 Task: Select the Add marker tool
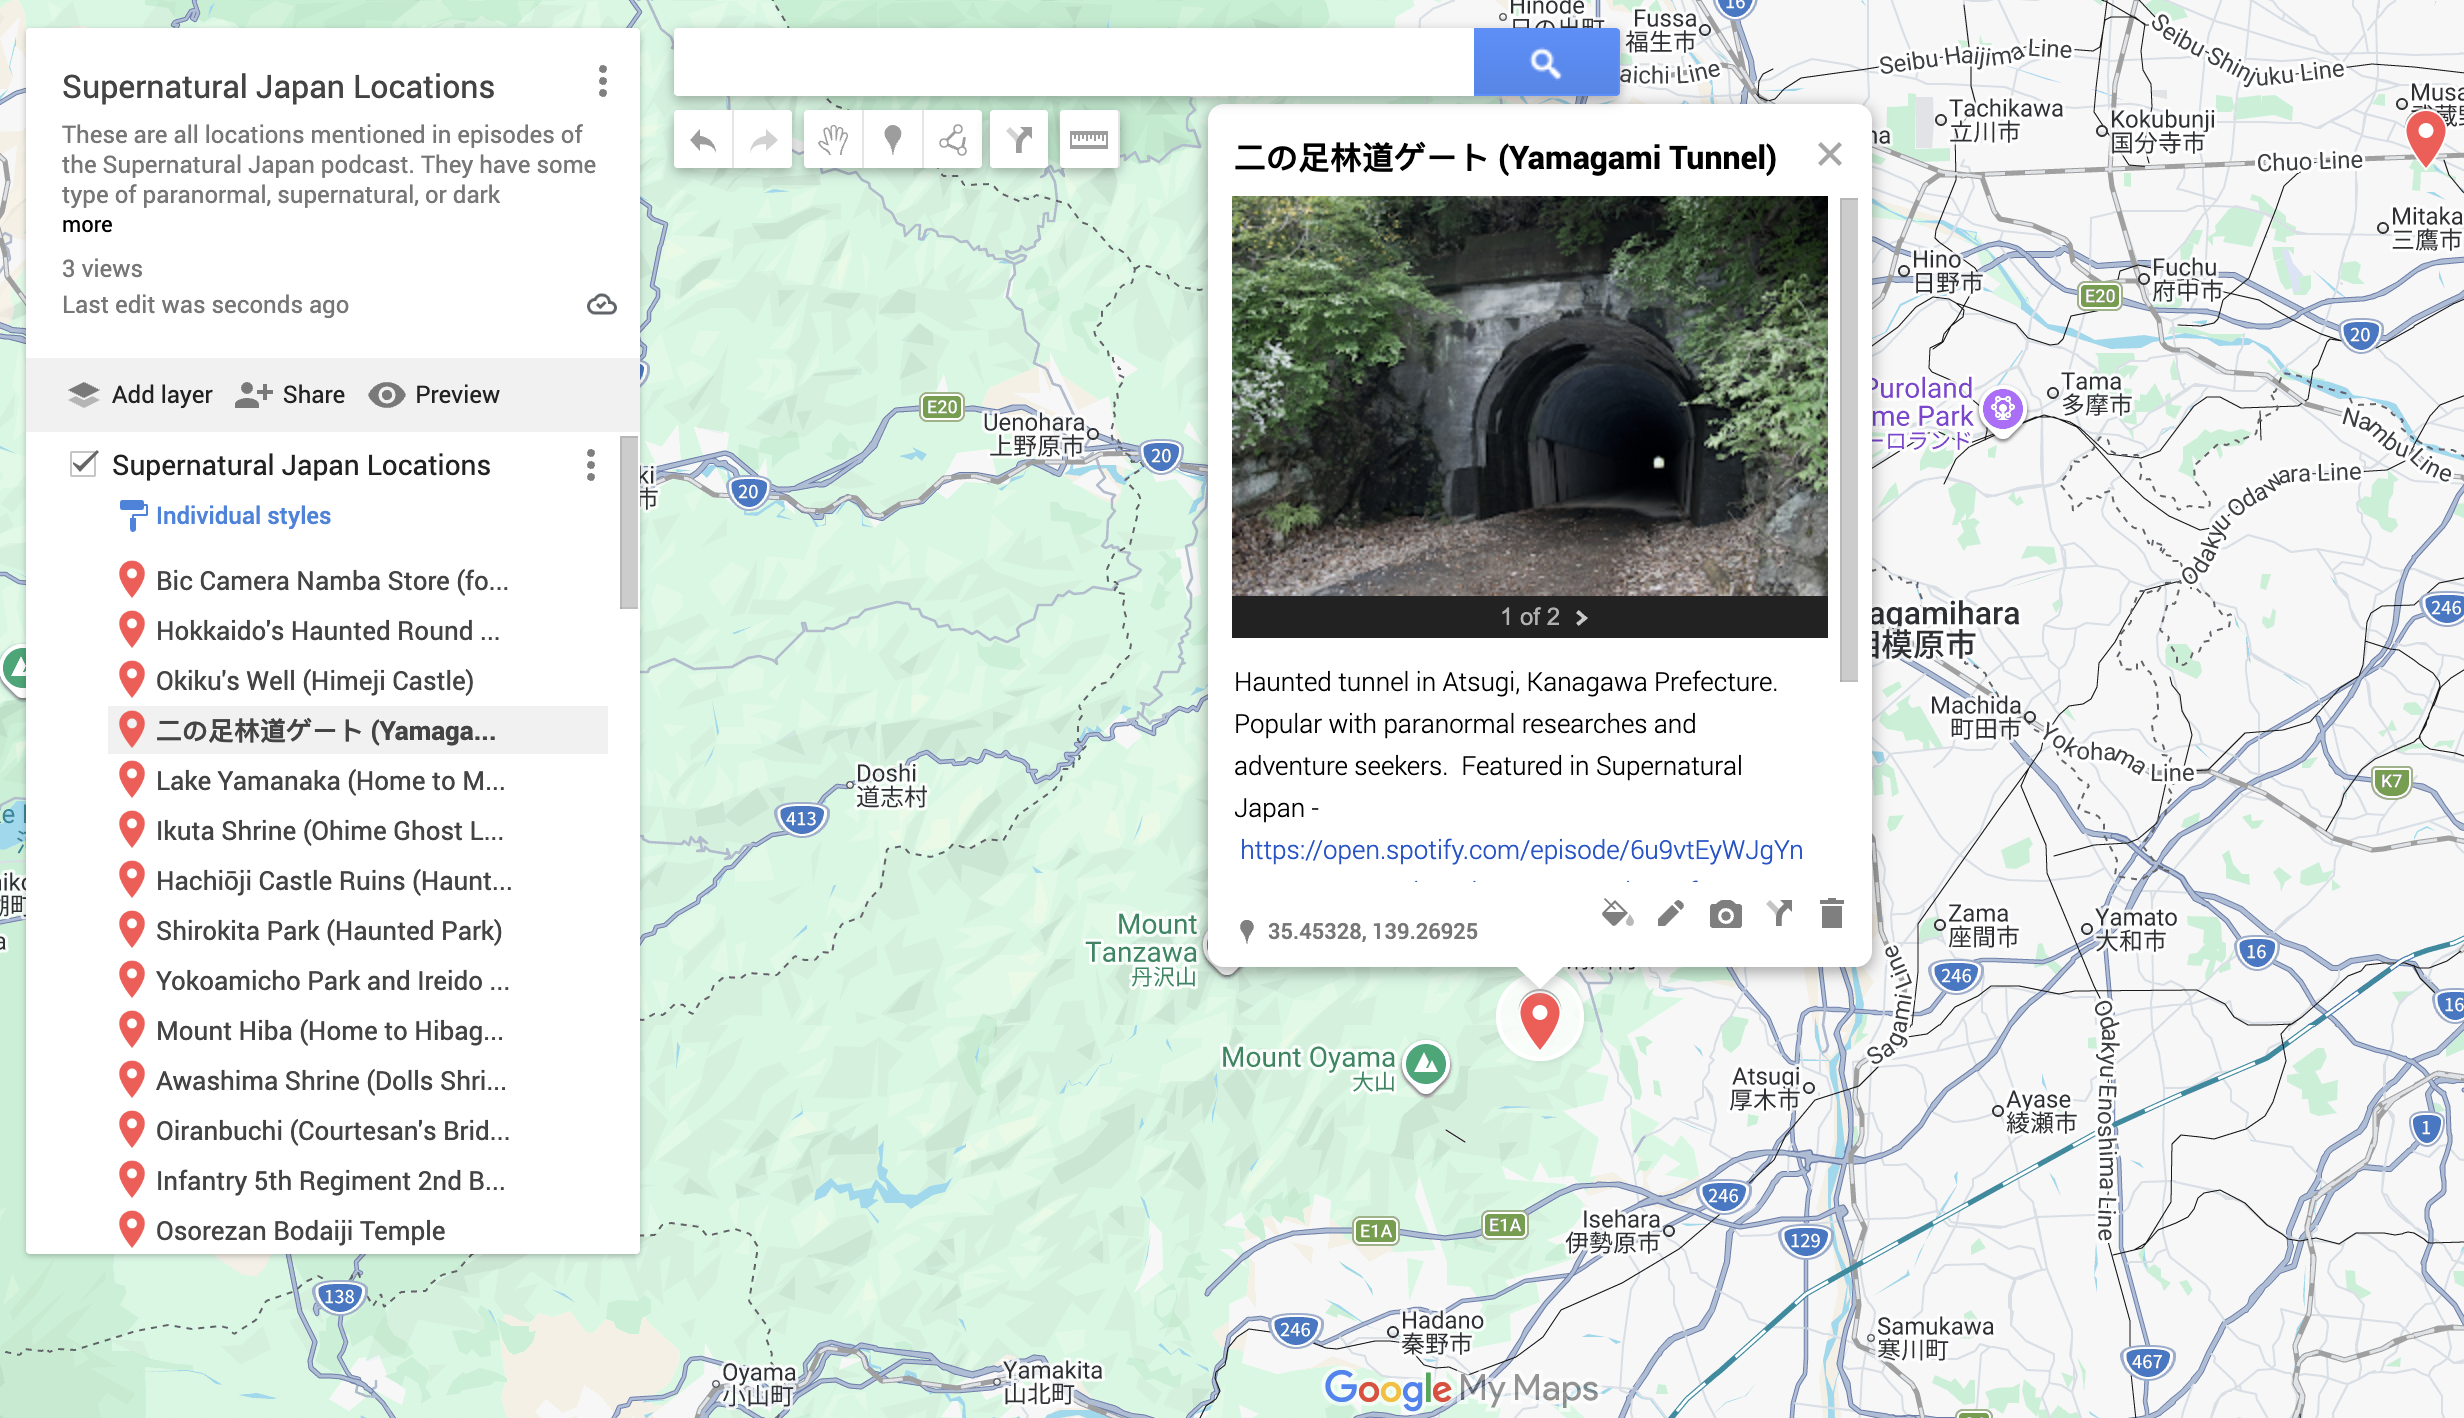pos(893,141)
